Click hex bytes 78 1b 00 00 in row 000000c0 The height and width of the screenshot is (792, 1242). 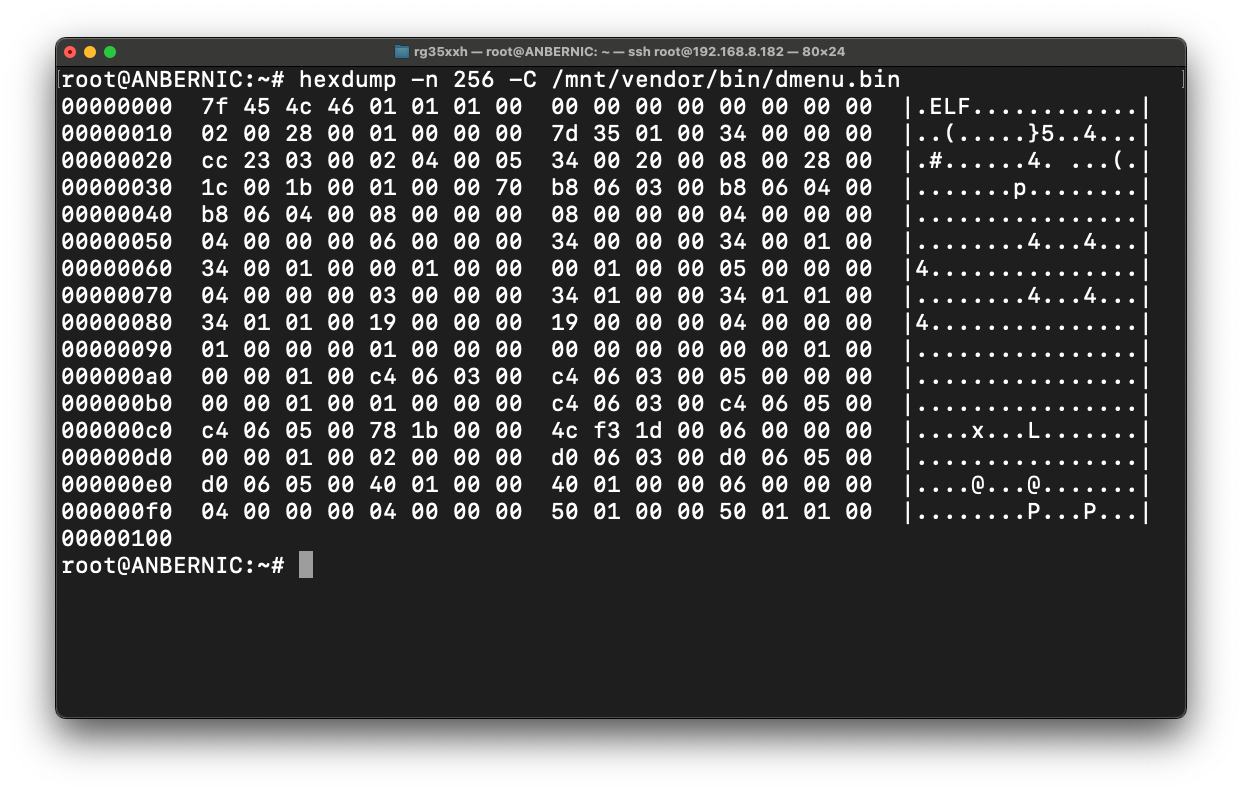[x=446, y=430]
